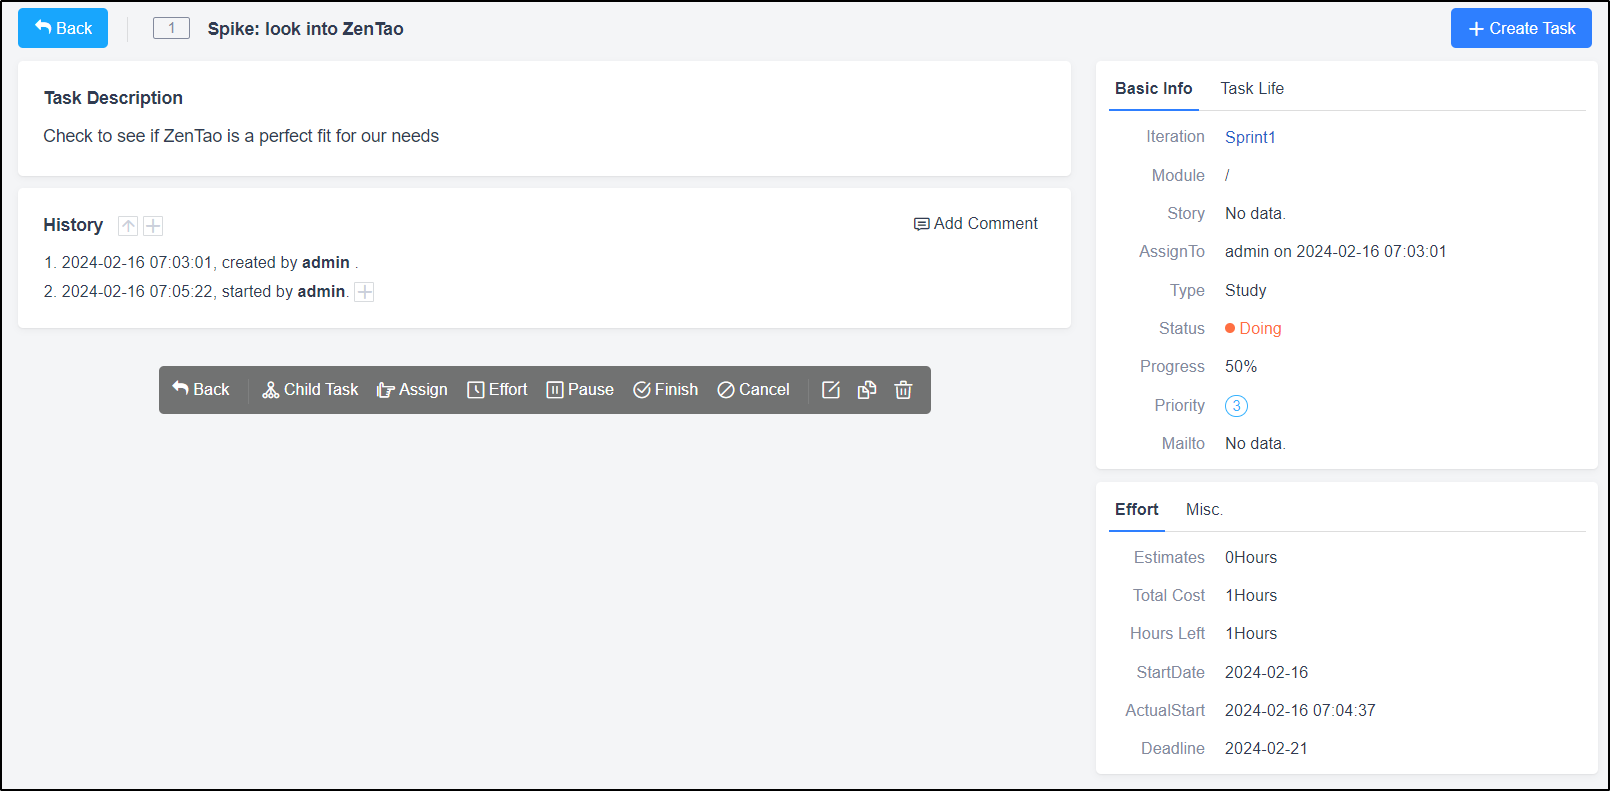
Task: Open the Misc. tab
Action: pos(1204,509)
